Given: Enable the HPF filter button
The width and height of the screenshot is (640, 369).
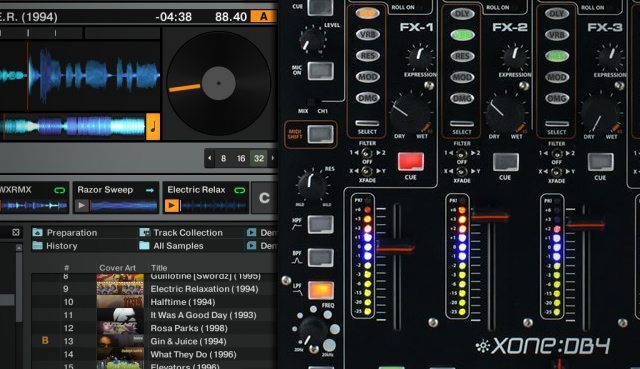Looking at the screenshot, I should click(x=320, y=225).
